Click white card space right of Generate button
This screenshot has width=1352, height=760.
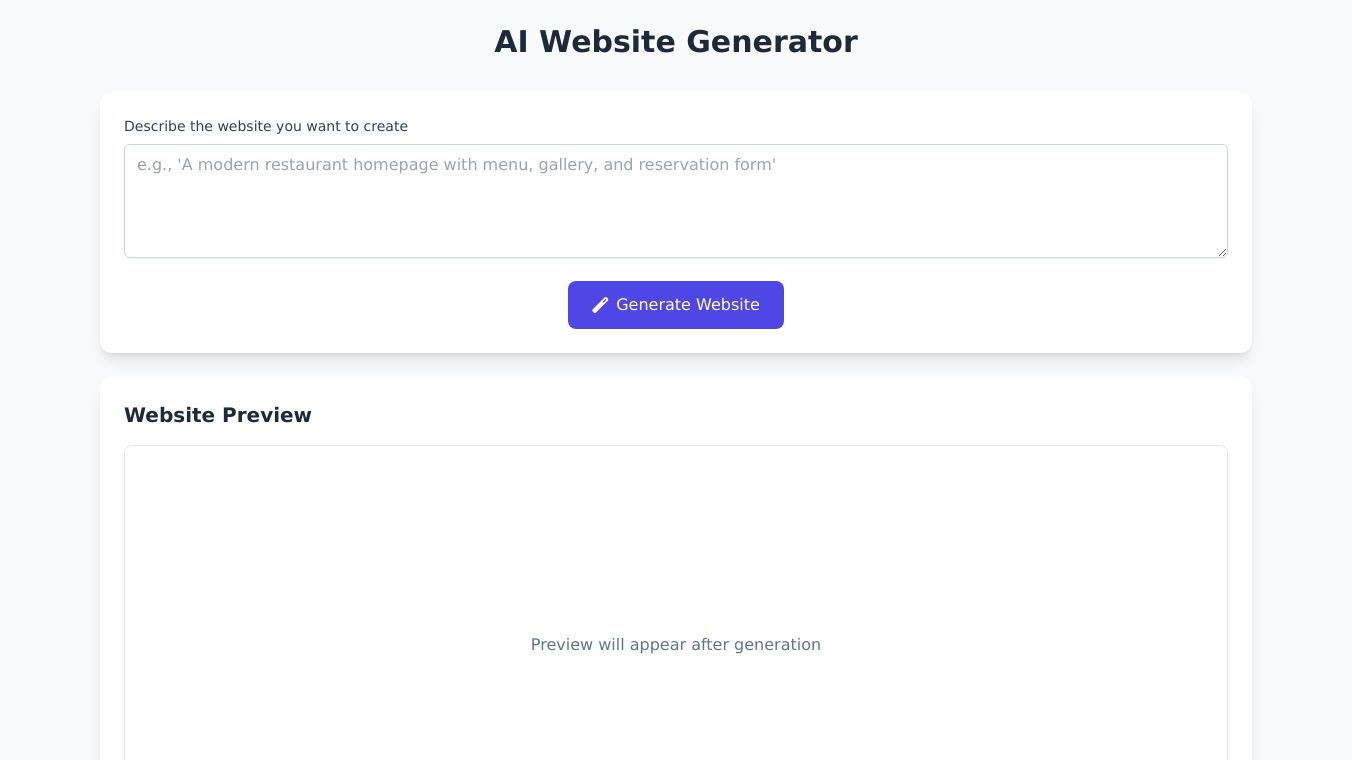tap(1000, 305)
